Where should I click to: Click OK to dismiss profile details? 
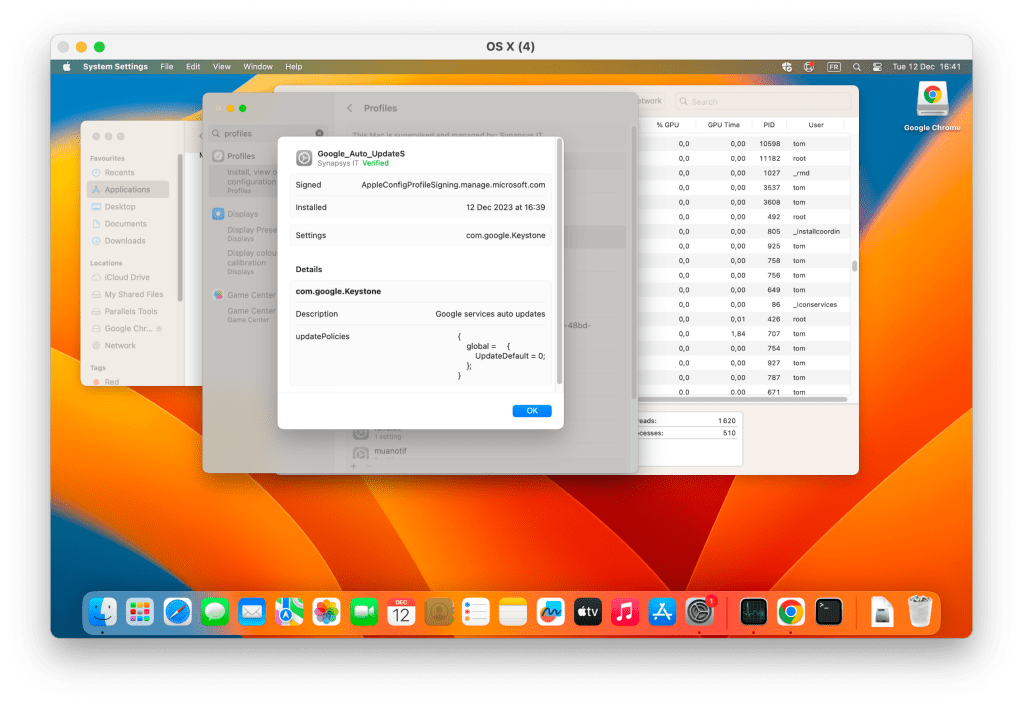[531, 411]
